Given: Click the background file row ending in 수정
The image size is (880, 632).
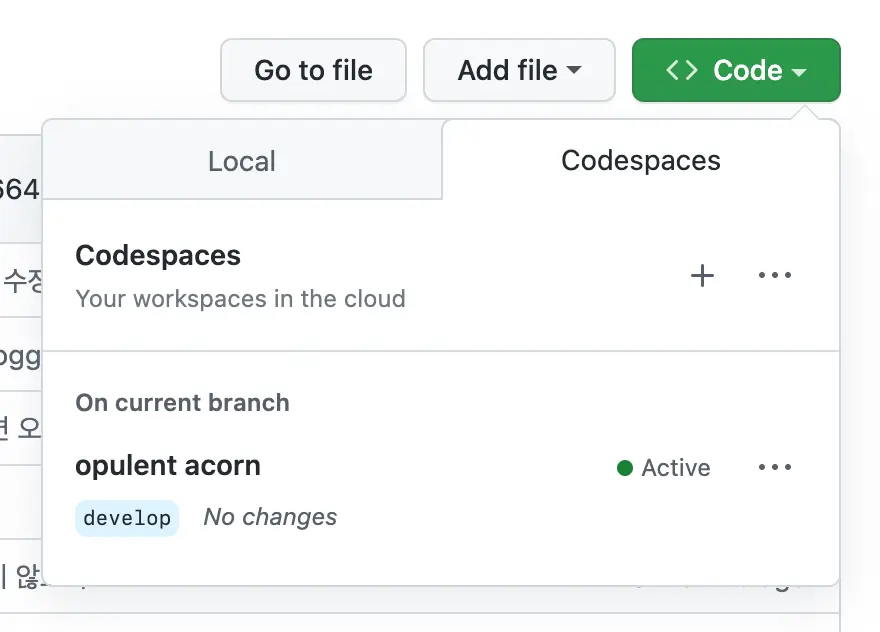Looking at the screenshot, I should click(x=22, y=281).
